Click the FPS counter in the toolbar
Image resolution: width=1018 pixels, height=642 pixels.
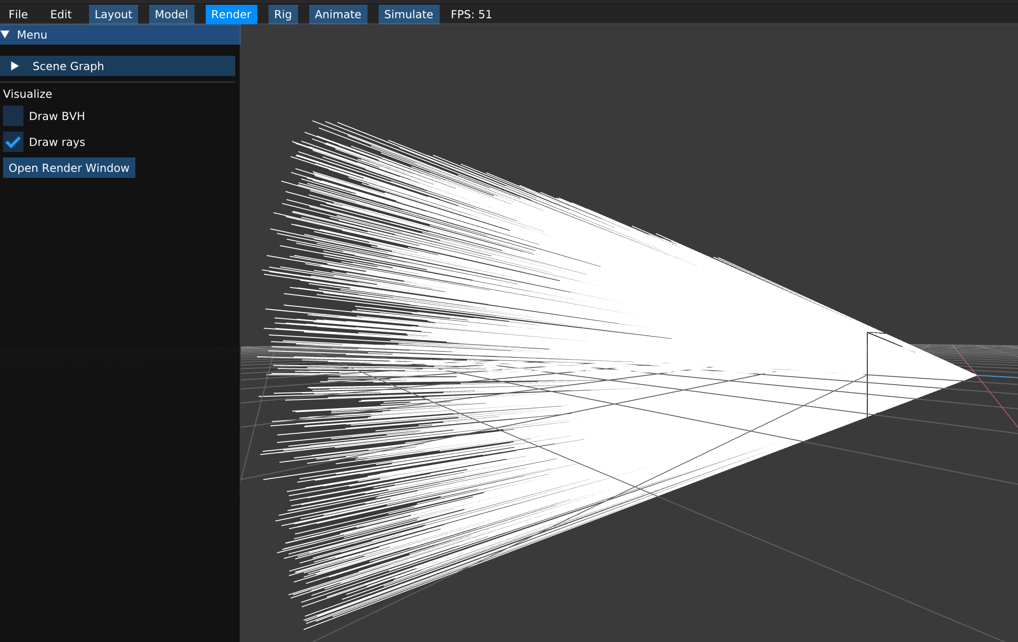tap(471, 14)
